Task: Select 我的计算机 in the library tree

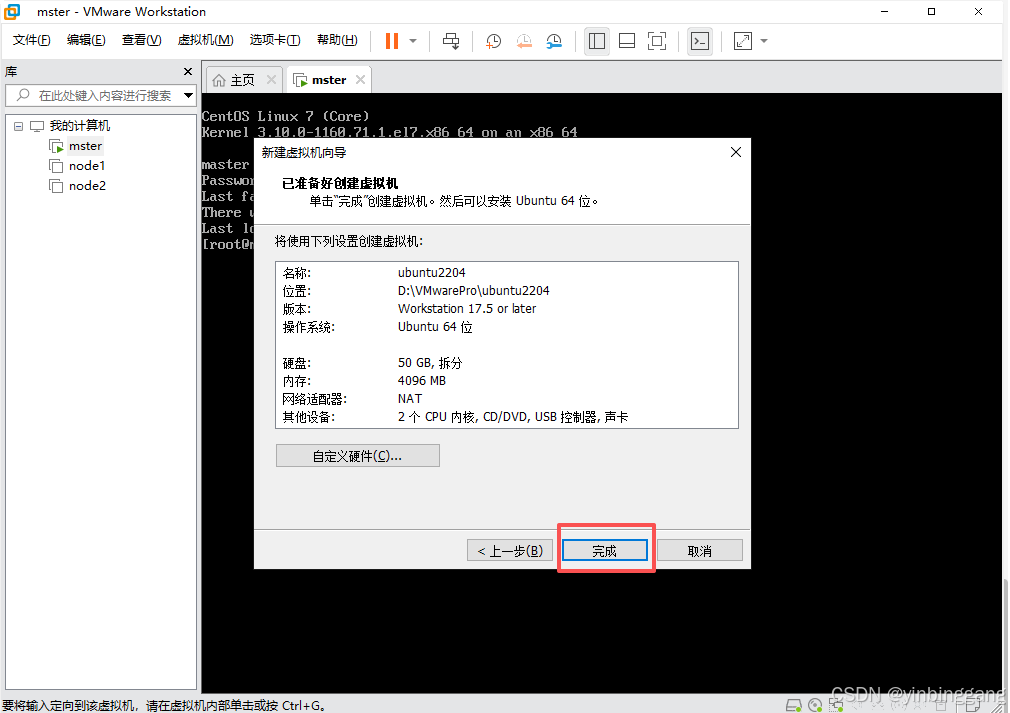Action: [x=80, y=126]
